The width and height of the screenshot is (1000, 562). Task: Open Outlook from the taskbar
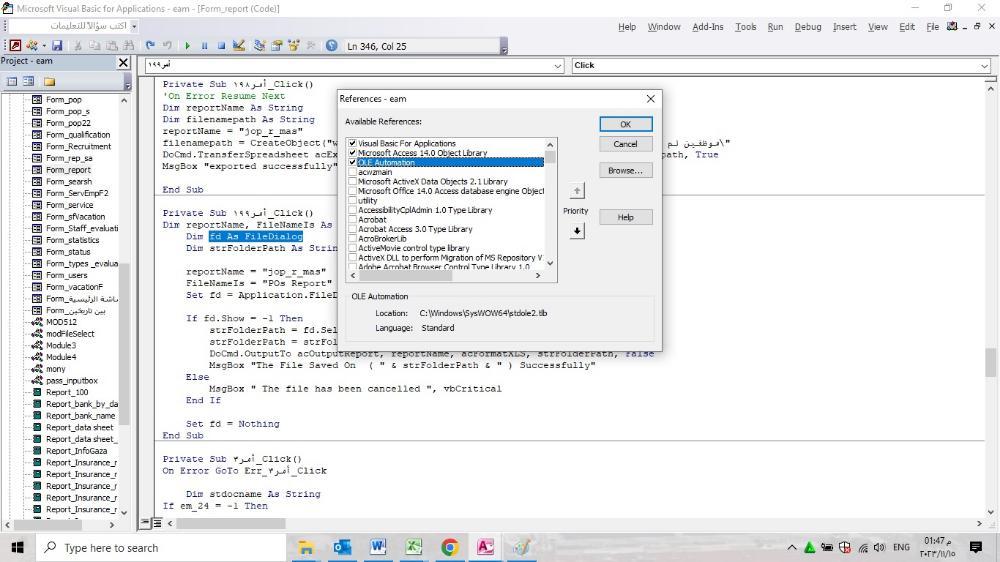[342, 547]
